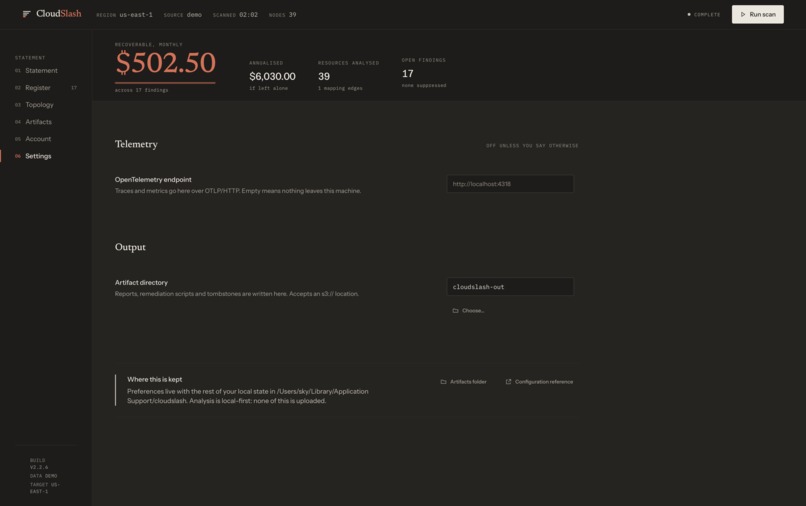Screen dimensions: 806x506
Task: Click the annualised $6,030.00 value
Action: [x=272, y=77]
